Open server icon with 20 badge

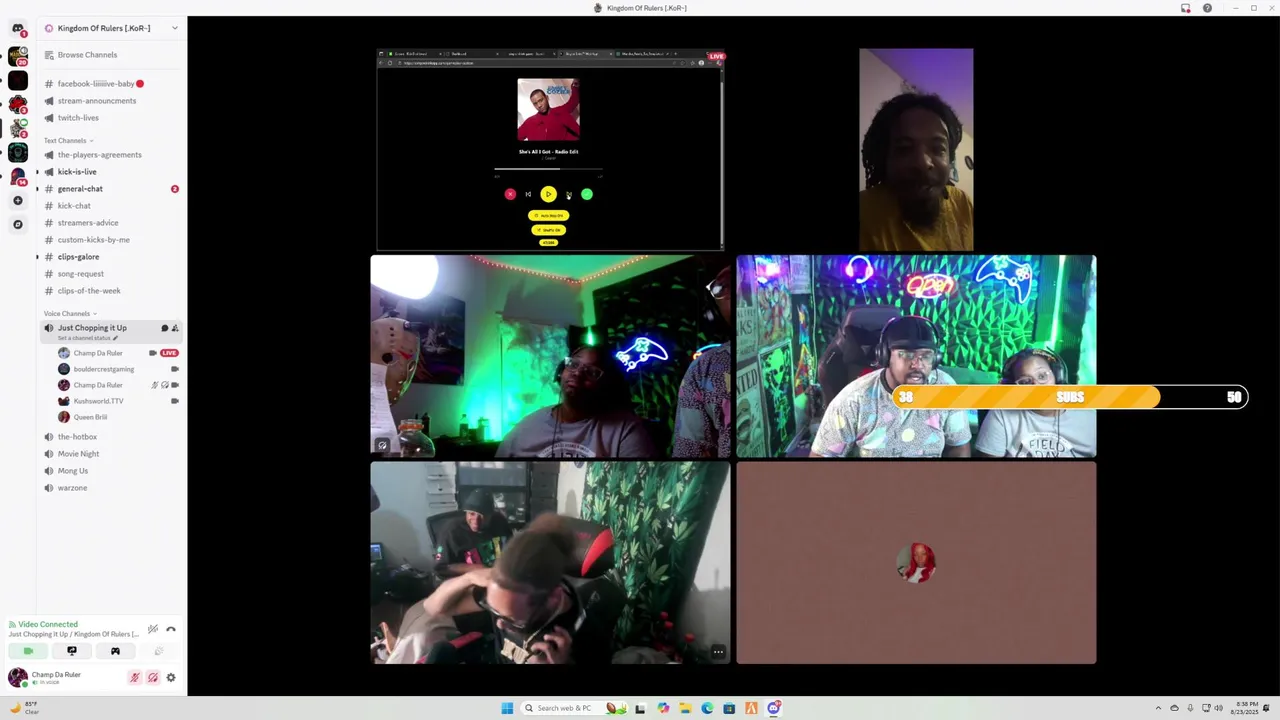(x=18, y=56)
